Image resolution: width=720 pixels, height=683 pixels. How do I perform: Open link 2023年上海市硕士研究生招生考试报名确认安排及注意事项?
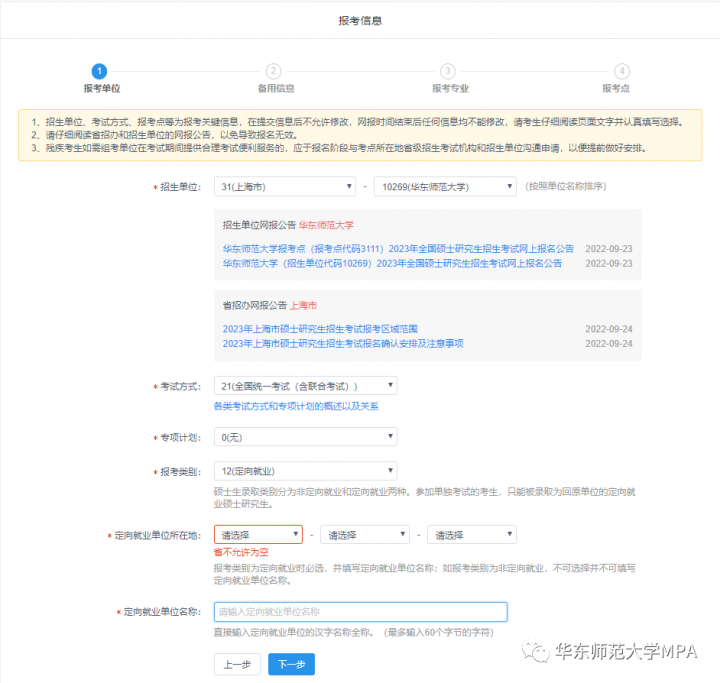tap(343, 344)
